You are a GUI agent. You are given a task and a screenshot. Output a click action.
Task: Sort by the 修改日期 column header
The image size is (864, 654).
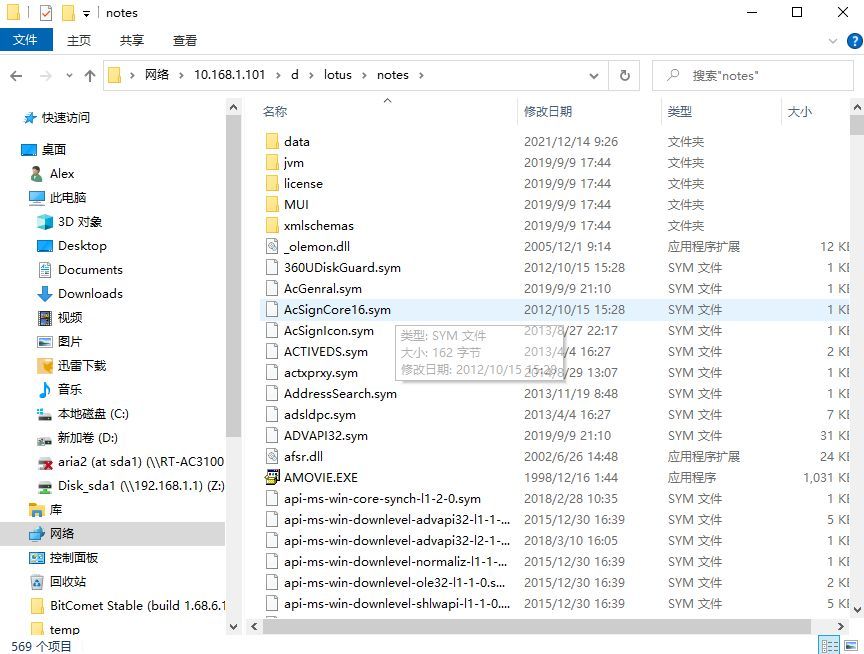point(548,111)
